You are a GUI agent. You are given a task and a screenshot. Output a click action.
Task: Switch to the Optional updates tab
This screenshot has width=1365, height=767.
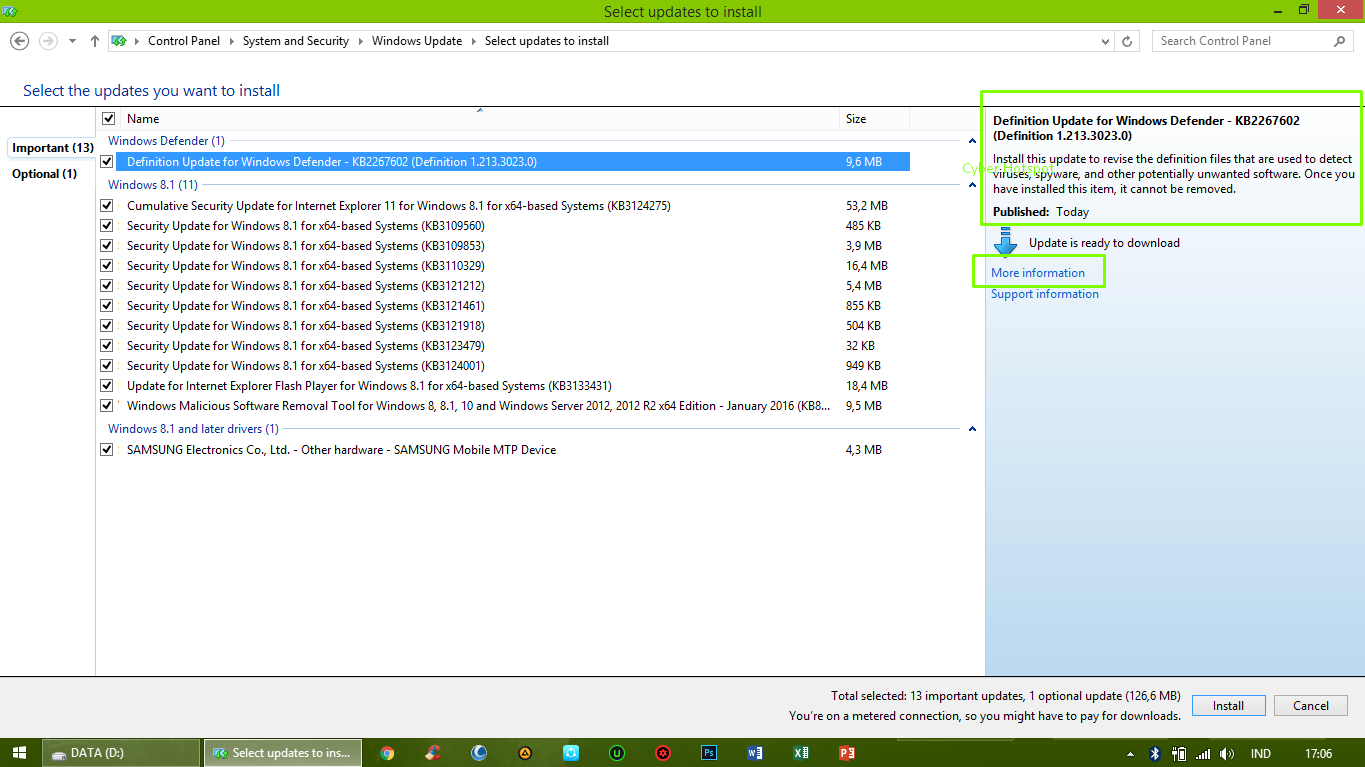pyautogui.click(x=45, y=173)
